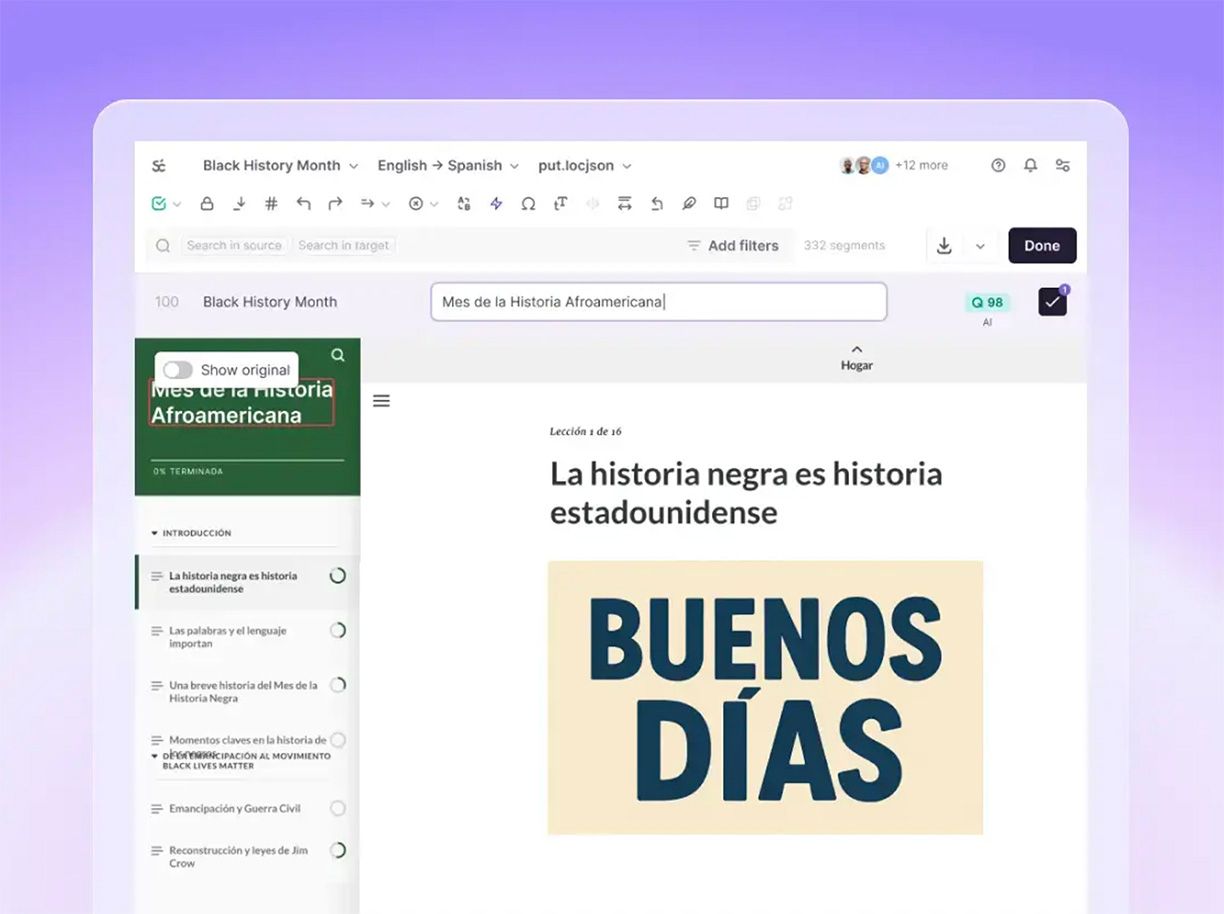Confirm segment 100 with checkmark box
The width and height of the screenshot is (1224, 914).
coord(1052,302)
